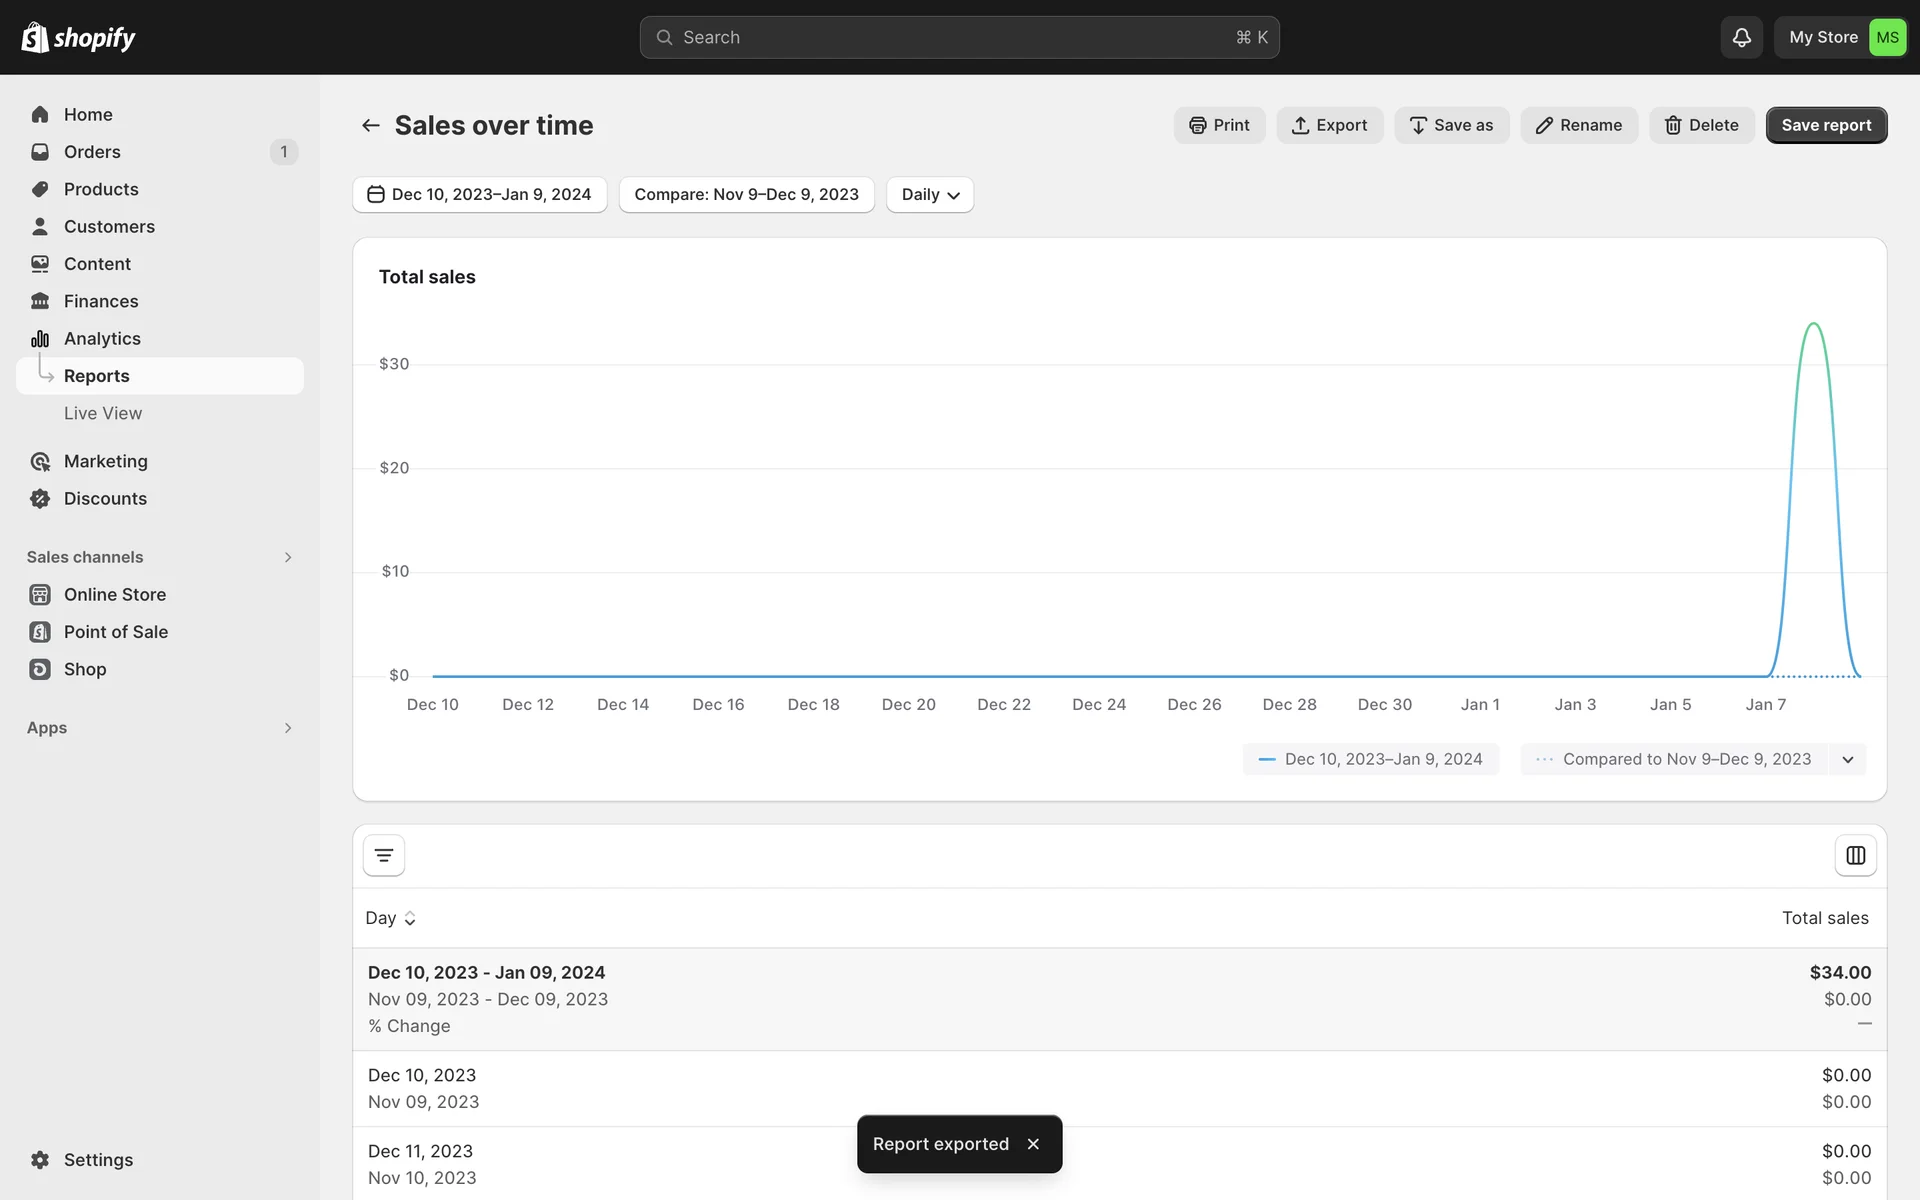Toggle the Compared to Nov 9–Dec 9 legend series

[x=1675, y=760]
